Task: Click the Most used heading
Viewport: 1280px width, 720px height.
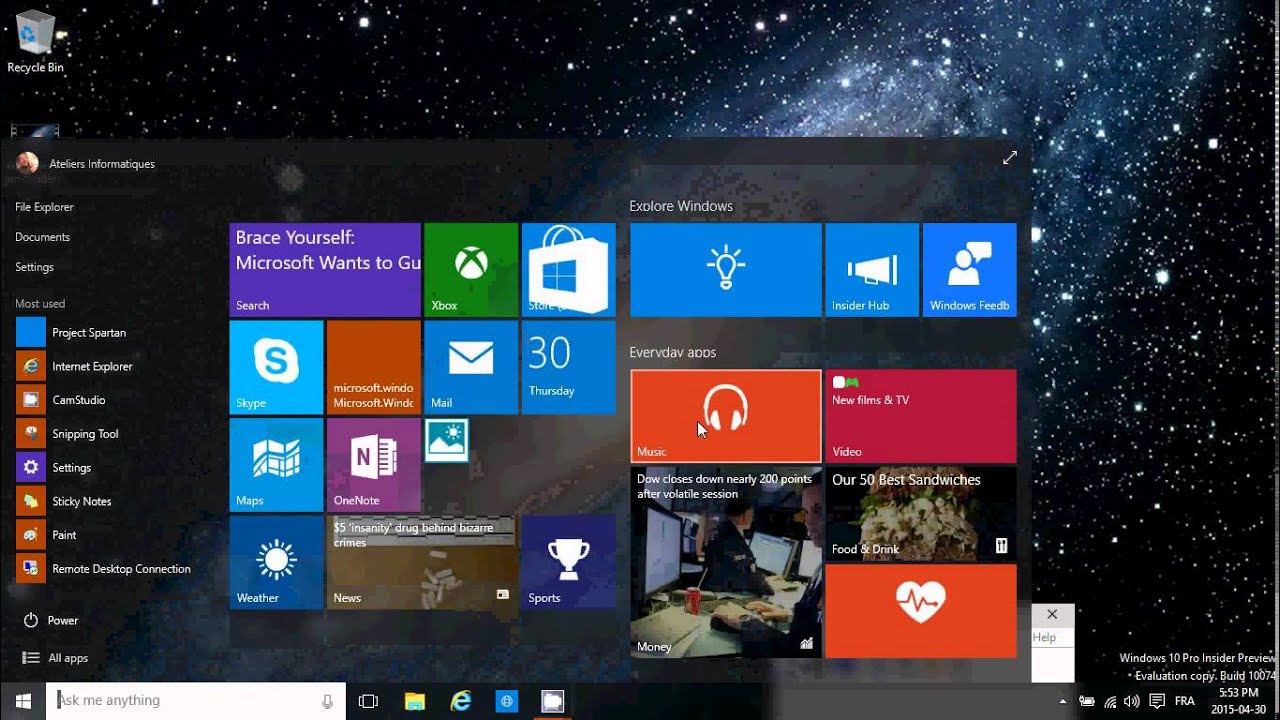Action: pyautogui.click(x=40, y=303)
